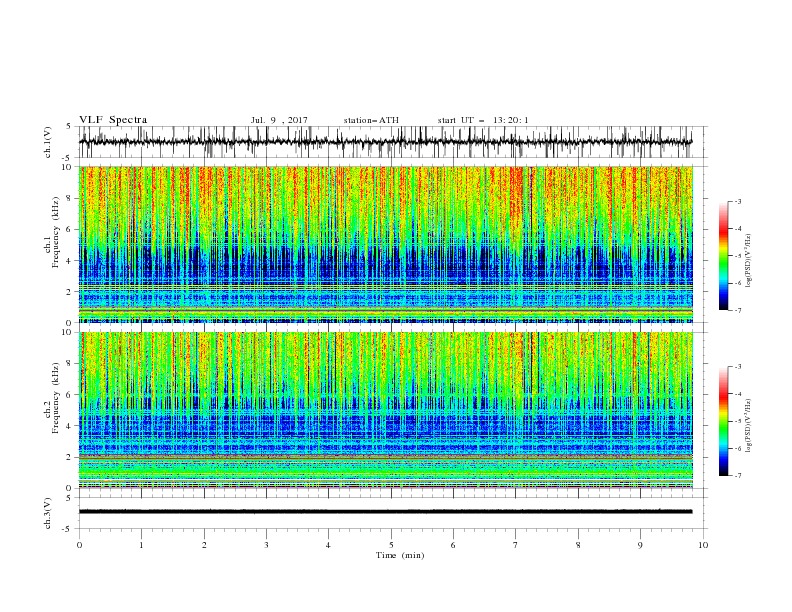Click time axis tick label "5"
The width and height of the screenshot is (792, 612).
(391, 545)
